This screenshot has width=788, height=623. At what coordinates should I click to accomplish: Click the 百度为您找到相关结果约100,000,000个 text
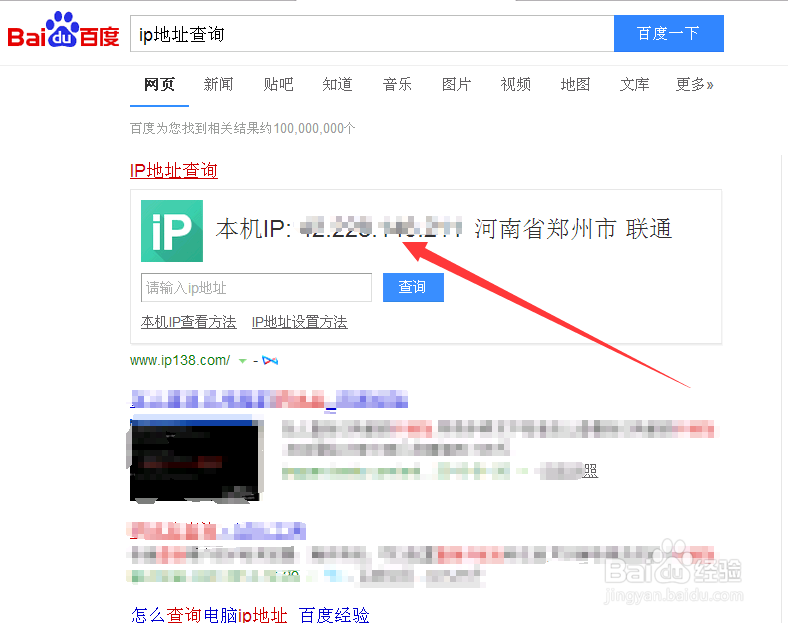[x=243, y=129]
